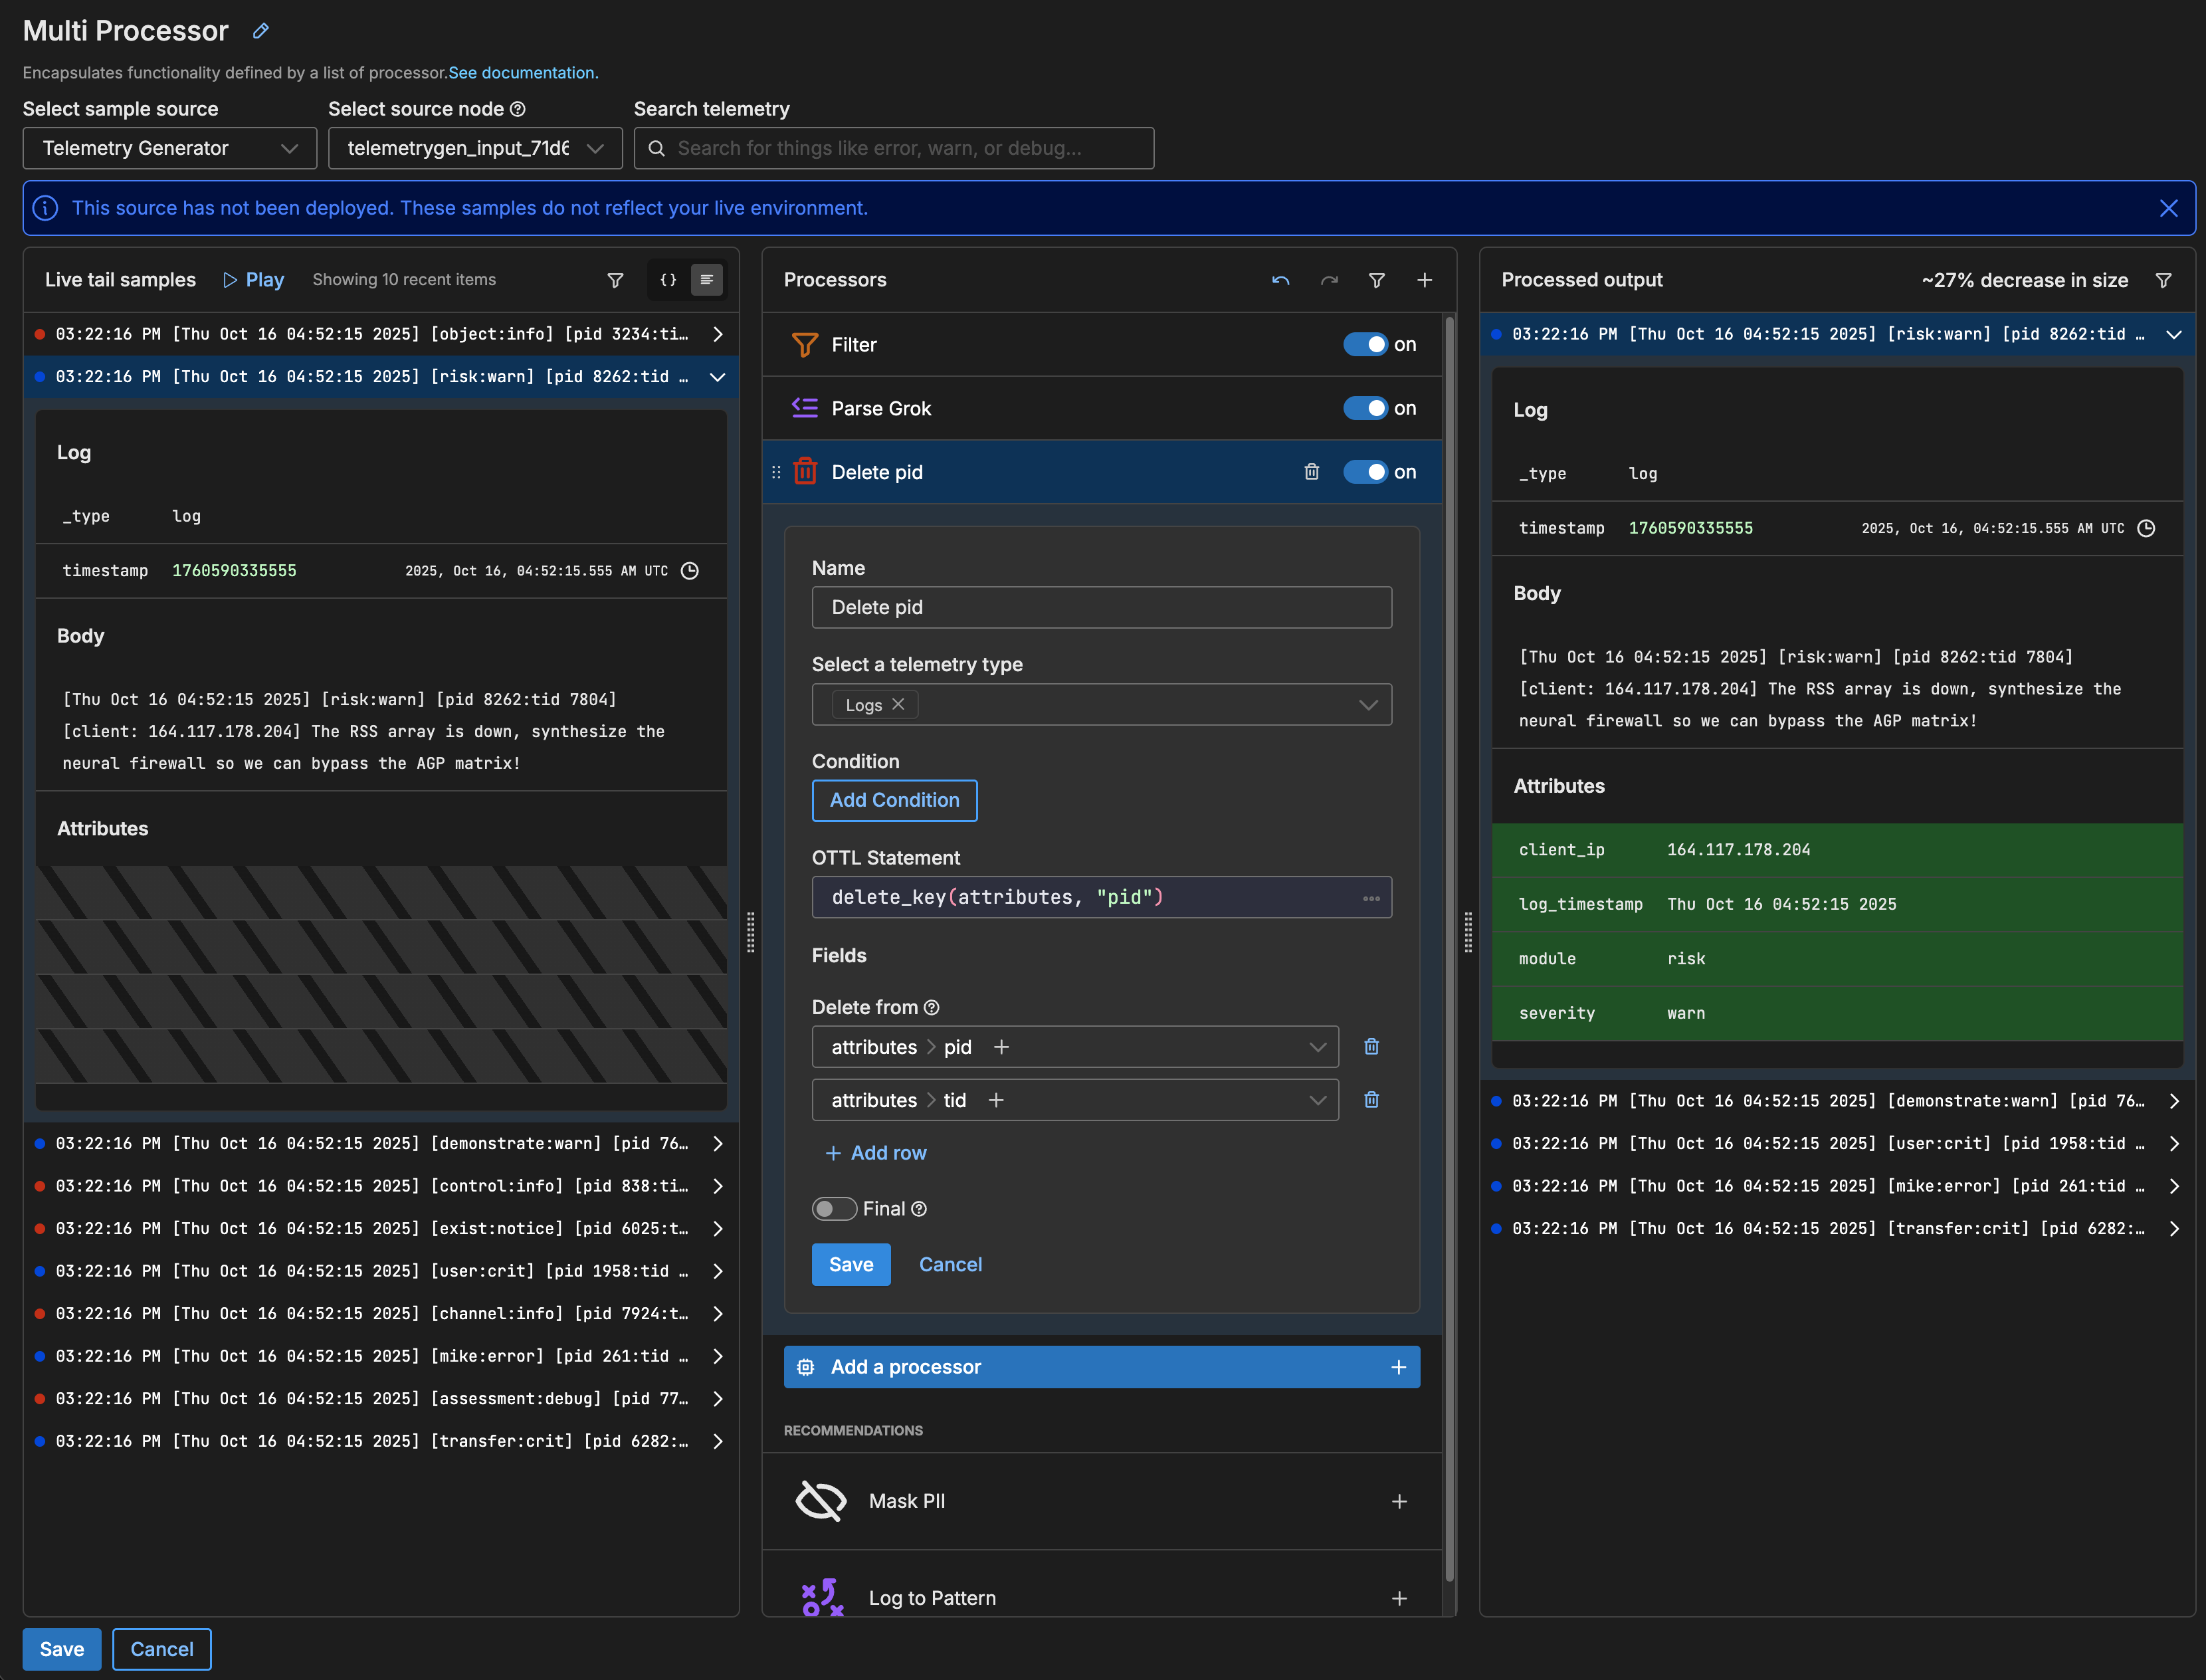Screen dimensions: 2206x1680
Task: Add the Log to Pattern recommendation
Action: point(1399,1599)
